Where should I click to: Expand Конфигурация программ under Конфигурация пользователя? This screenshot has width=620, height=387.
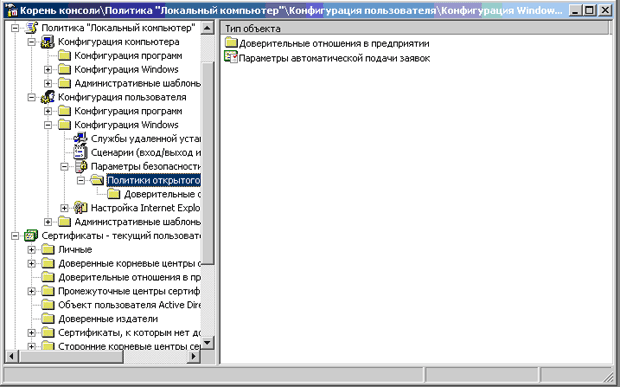(48, 111)
